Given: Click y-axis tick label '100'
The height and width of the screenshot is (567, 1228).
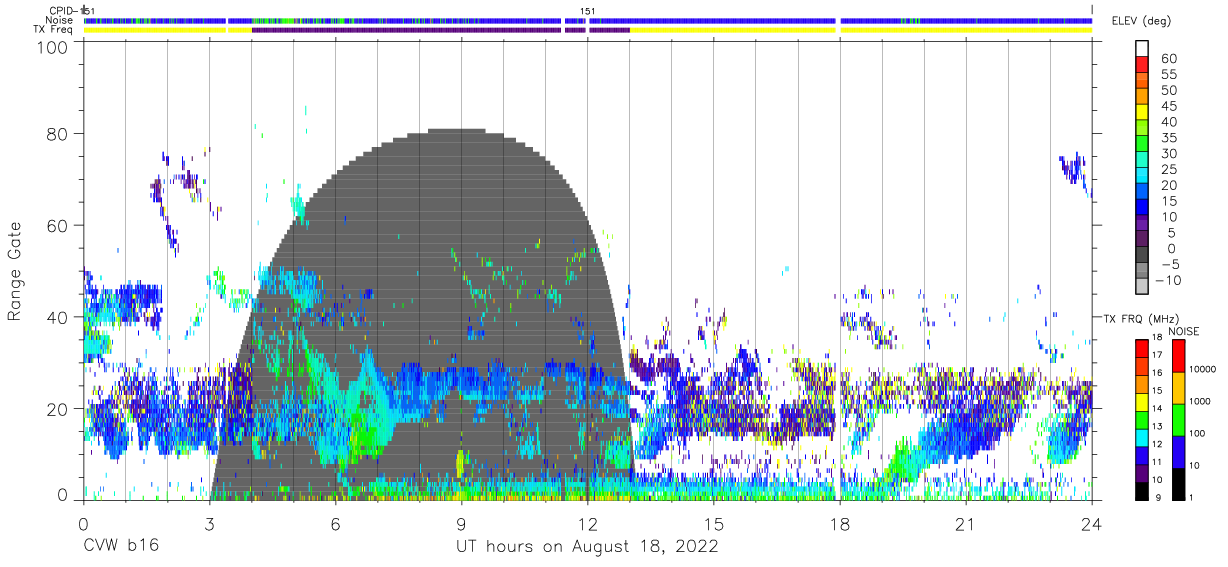Looking at the screenshot, I should (51, 47).
